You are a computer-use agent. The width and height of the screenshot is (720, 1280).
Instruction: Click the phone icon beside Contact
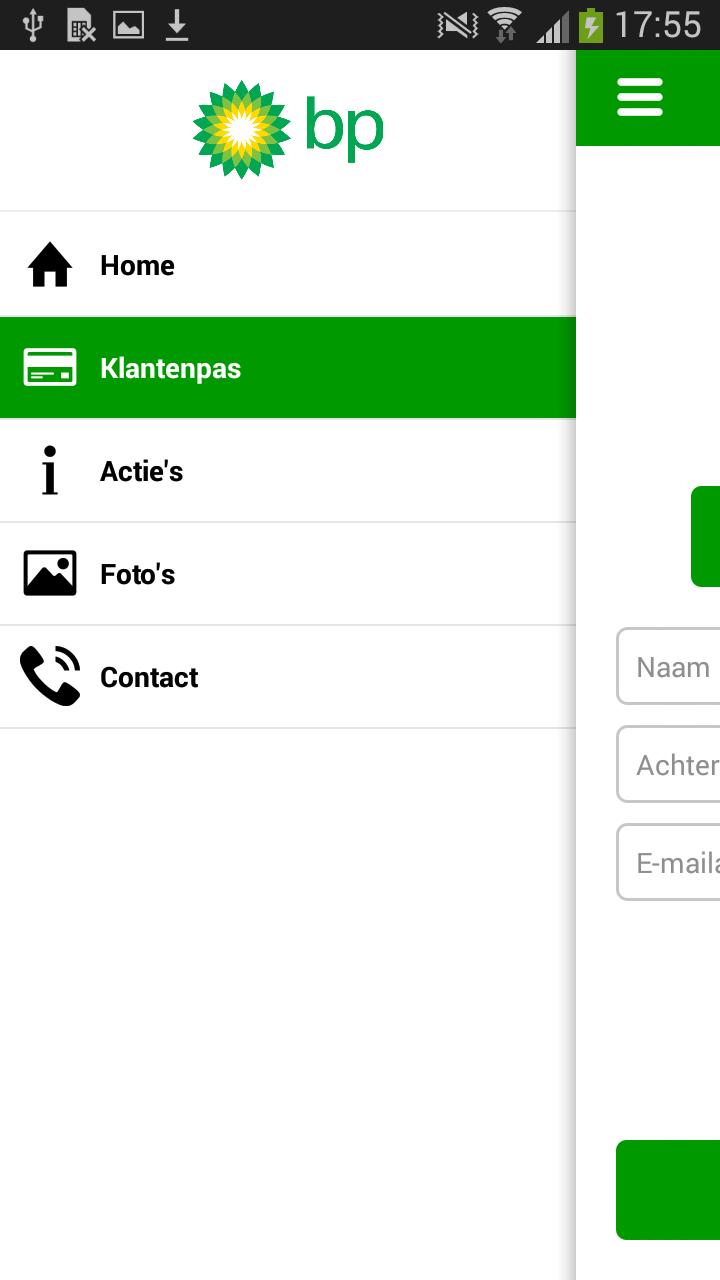[50, 676]
